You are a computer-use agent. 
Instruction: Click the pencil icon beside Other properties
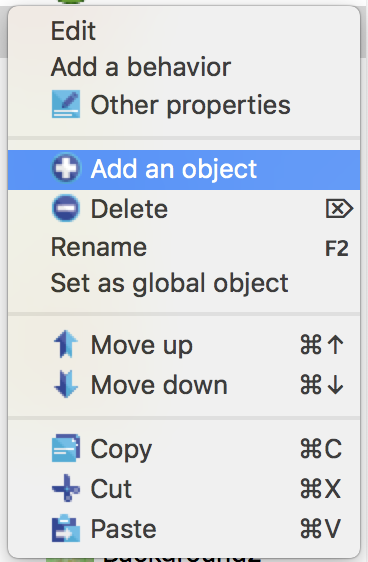point(66,104)
